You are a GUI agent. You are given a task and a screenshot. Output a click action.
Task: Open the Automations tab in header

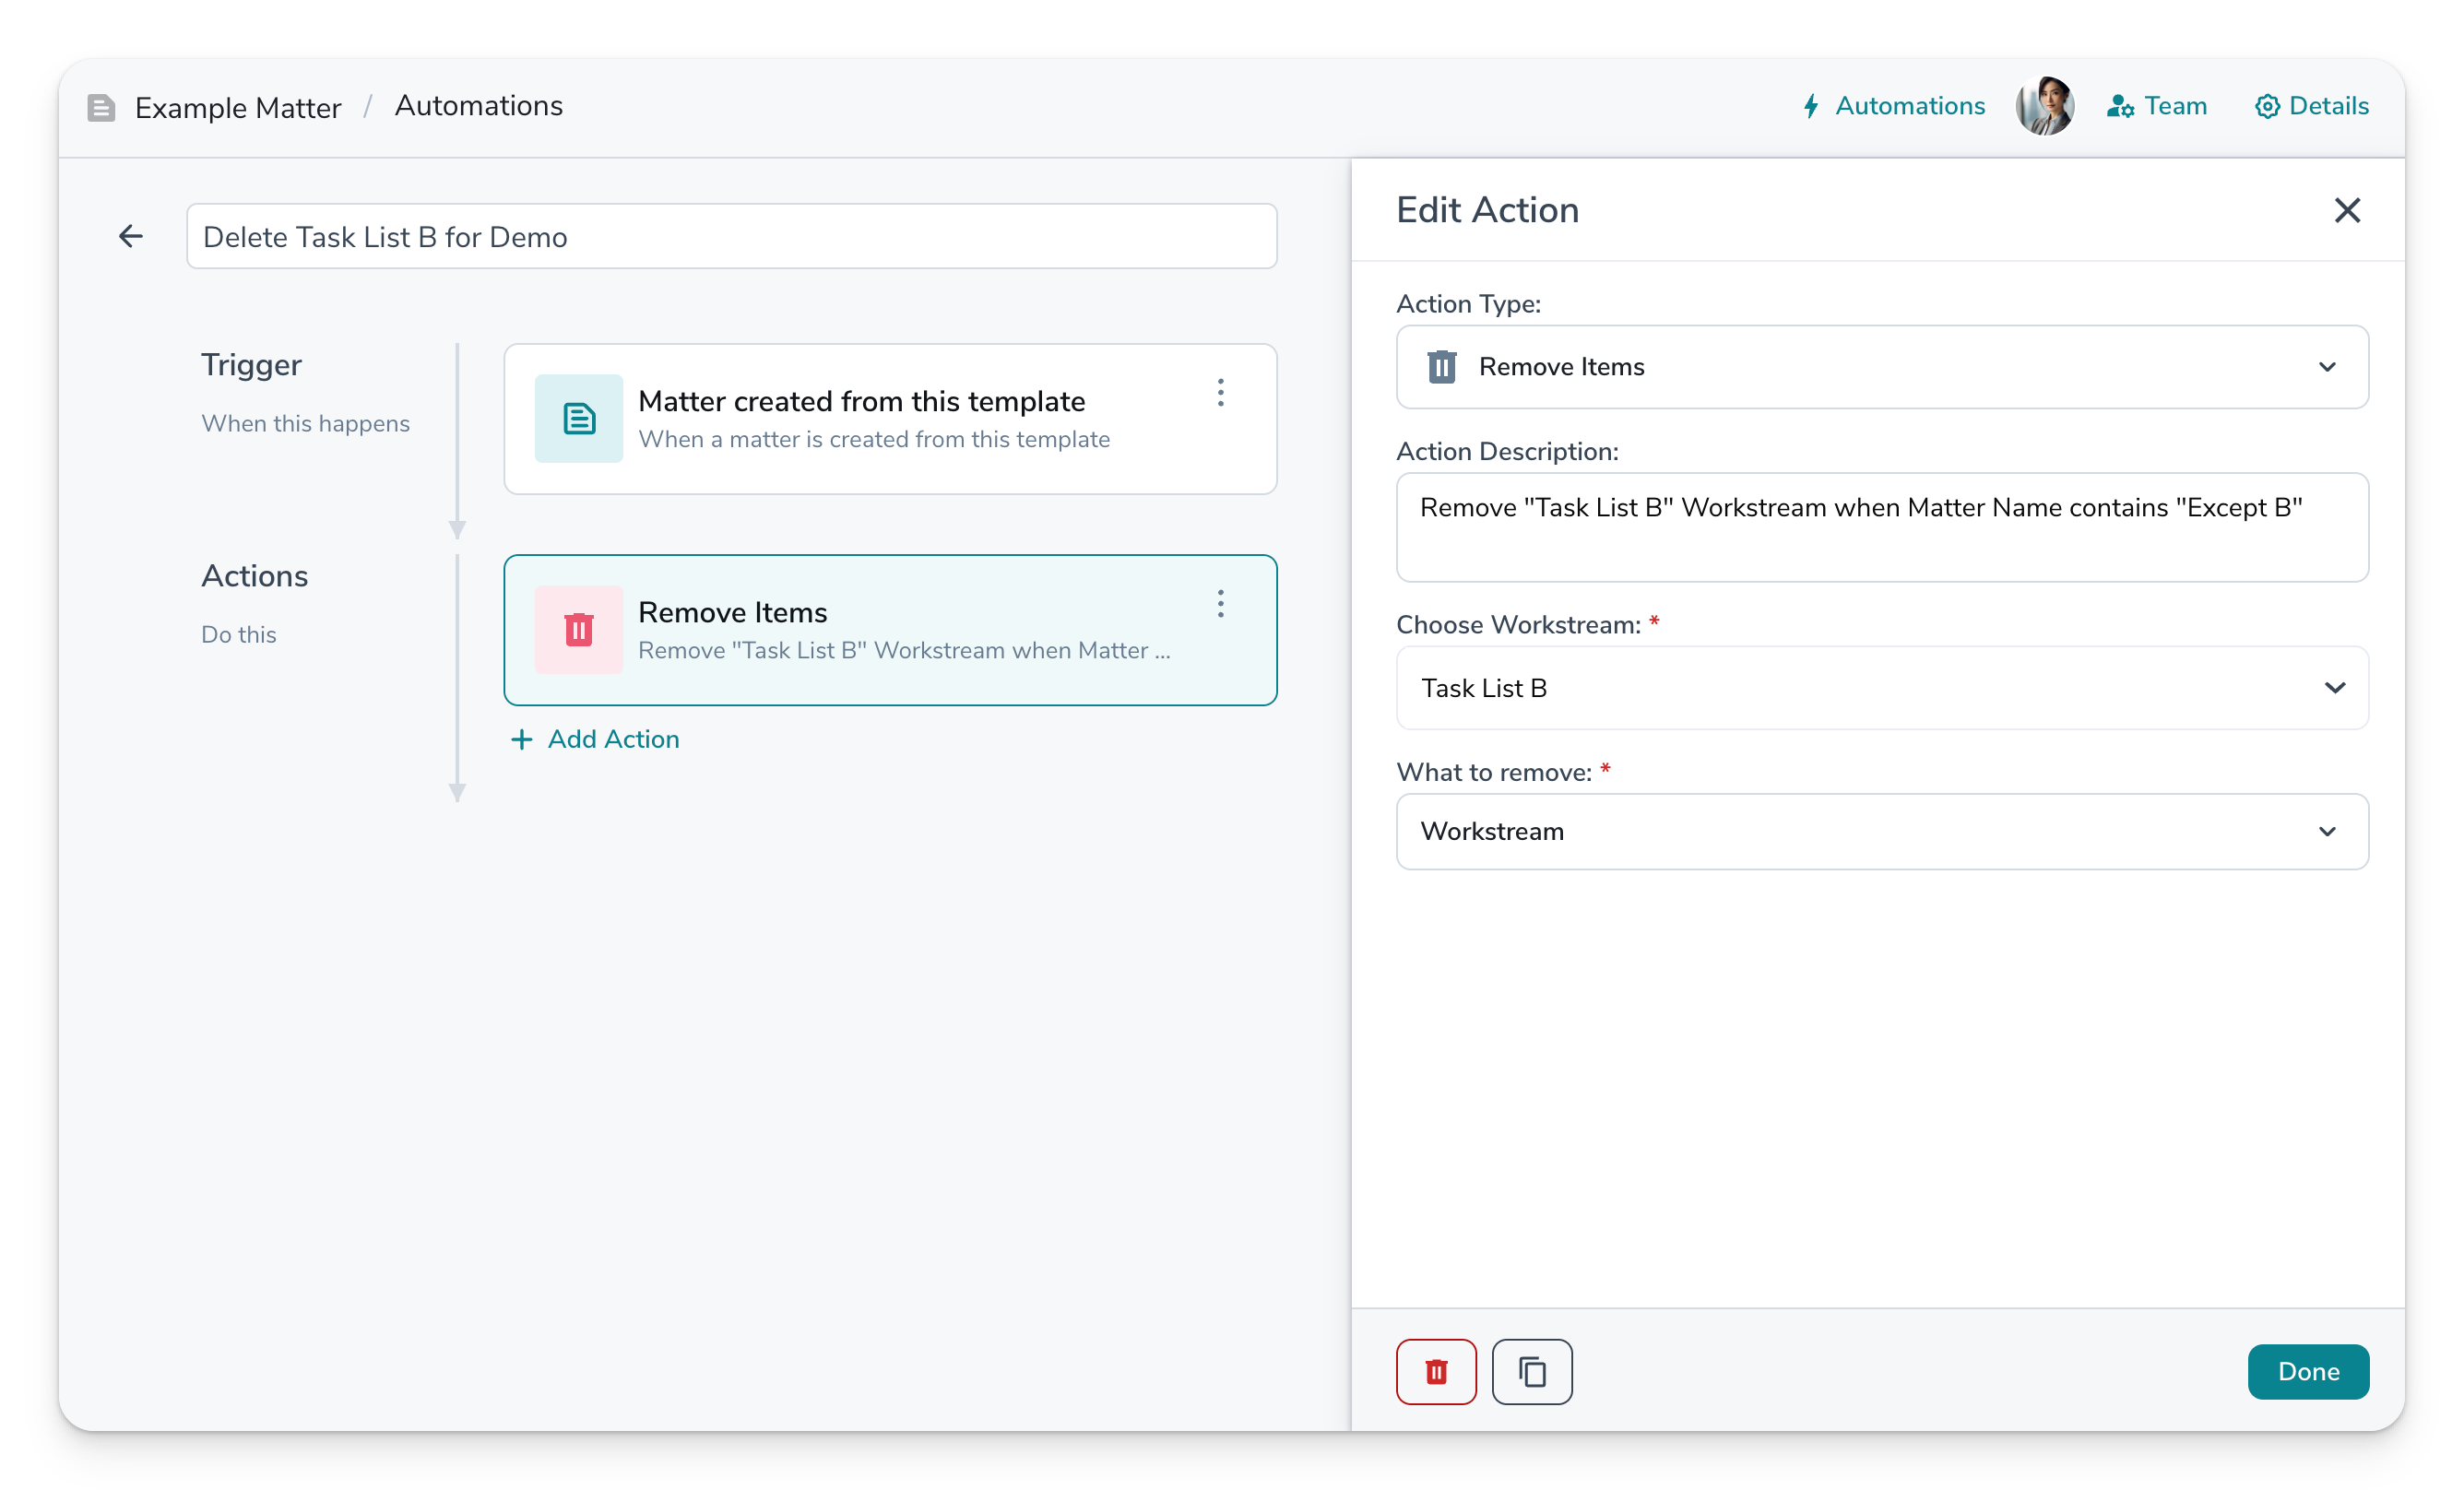(1893, 106)
